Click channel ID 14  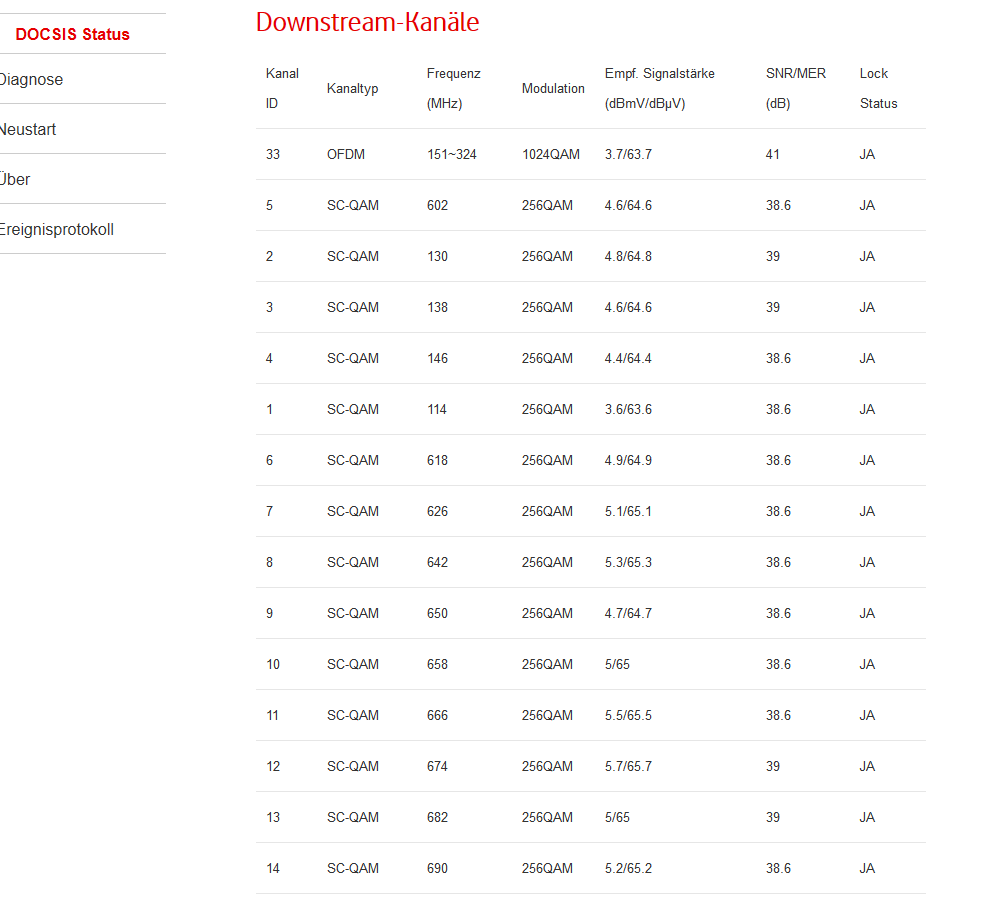(x=273, y=868)
